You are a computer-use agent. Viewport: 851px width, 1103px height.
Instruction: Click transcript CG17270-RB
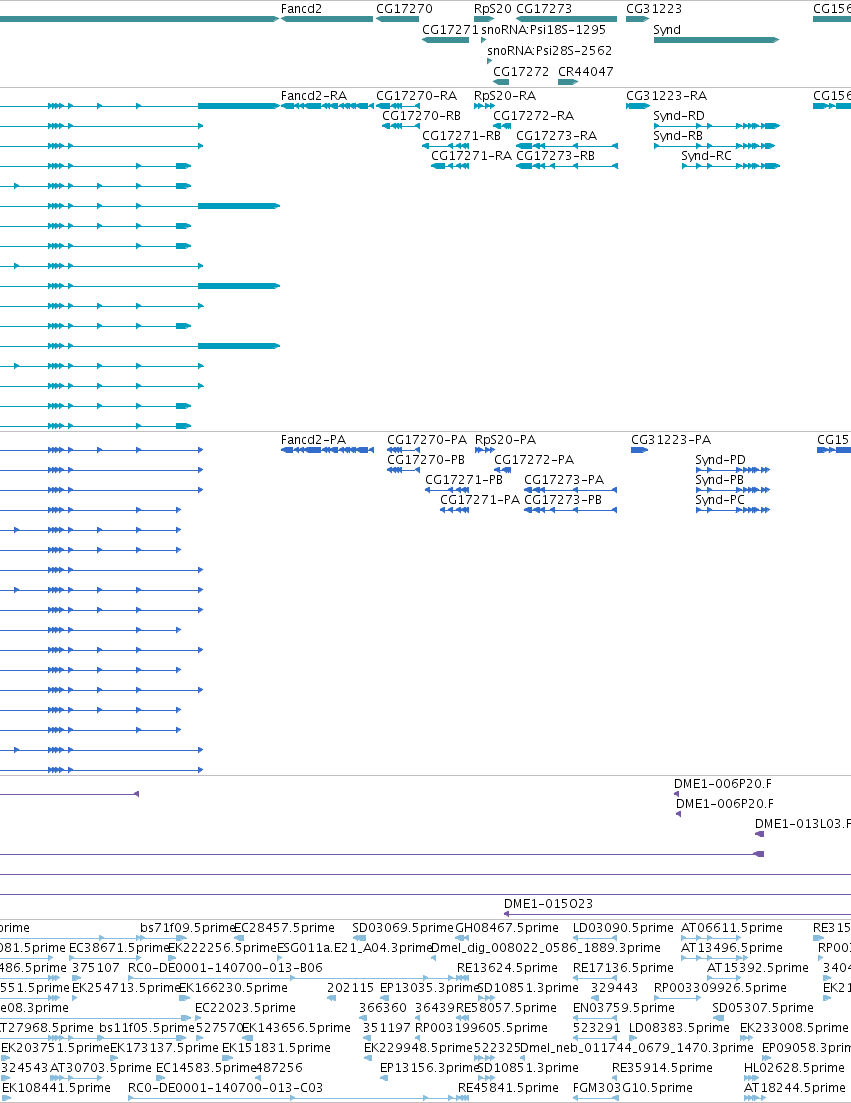(x=421, y=115)
